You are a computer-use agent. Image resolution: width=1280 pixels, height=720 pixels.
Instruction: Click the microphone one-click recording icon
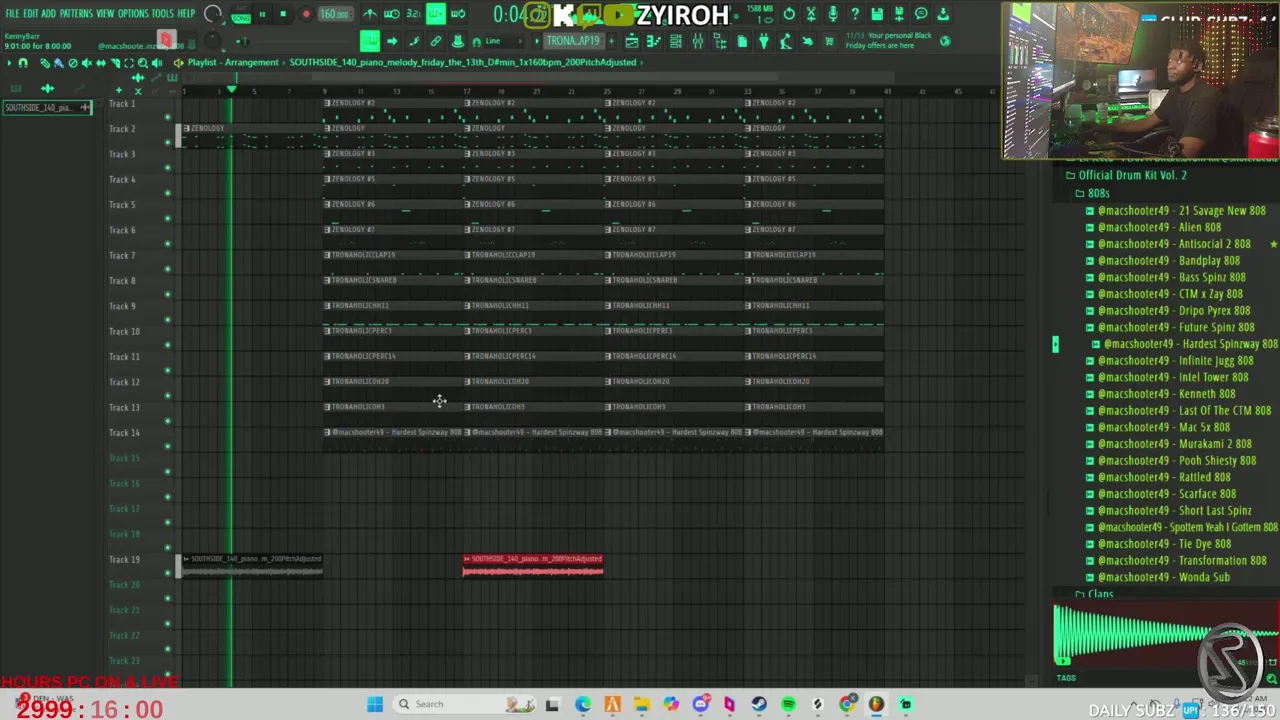(833, 14)
